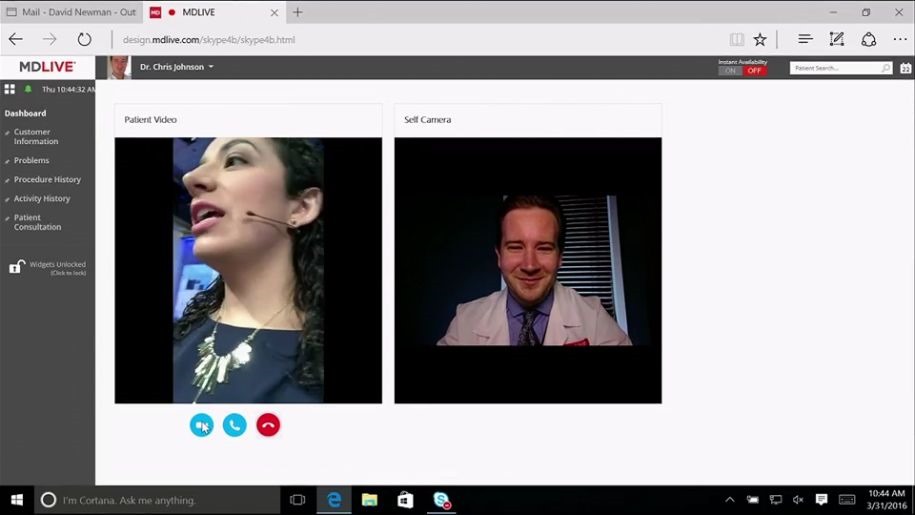Click the green notification bell icon
The image size is (915, 515).
pyautogui.click(x=28, y=89)
